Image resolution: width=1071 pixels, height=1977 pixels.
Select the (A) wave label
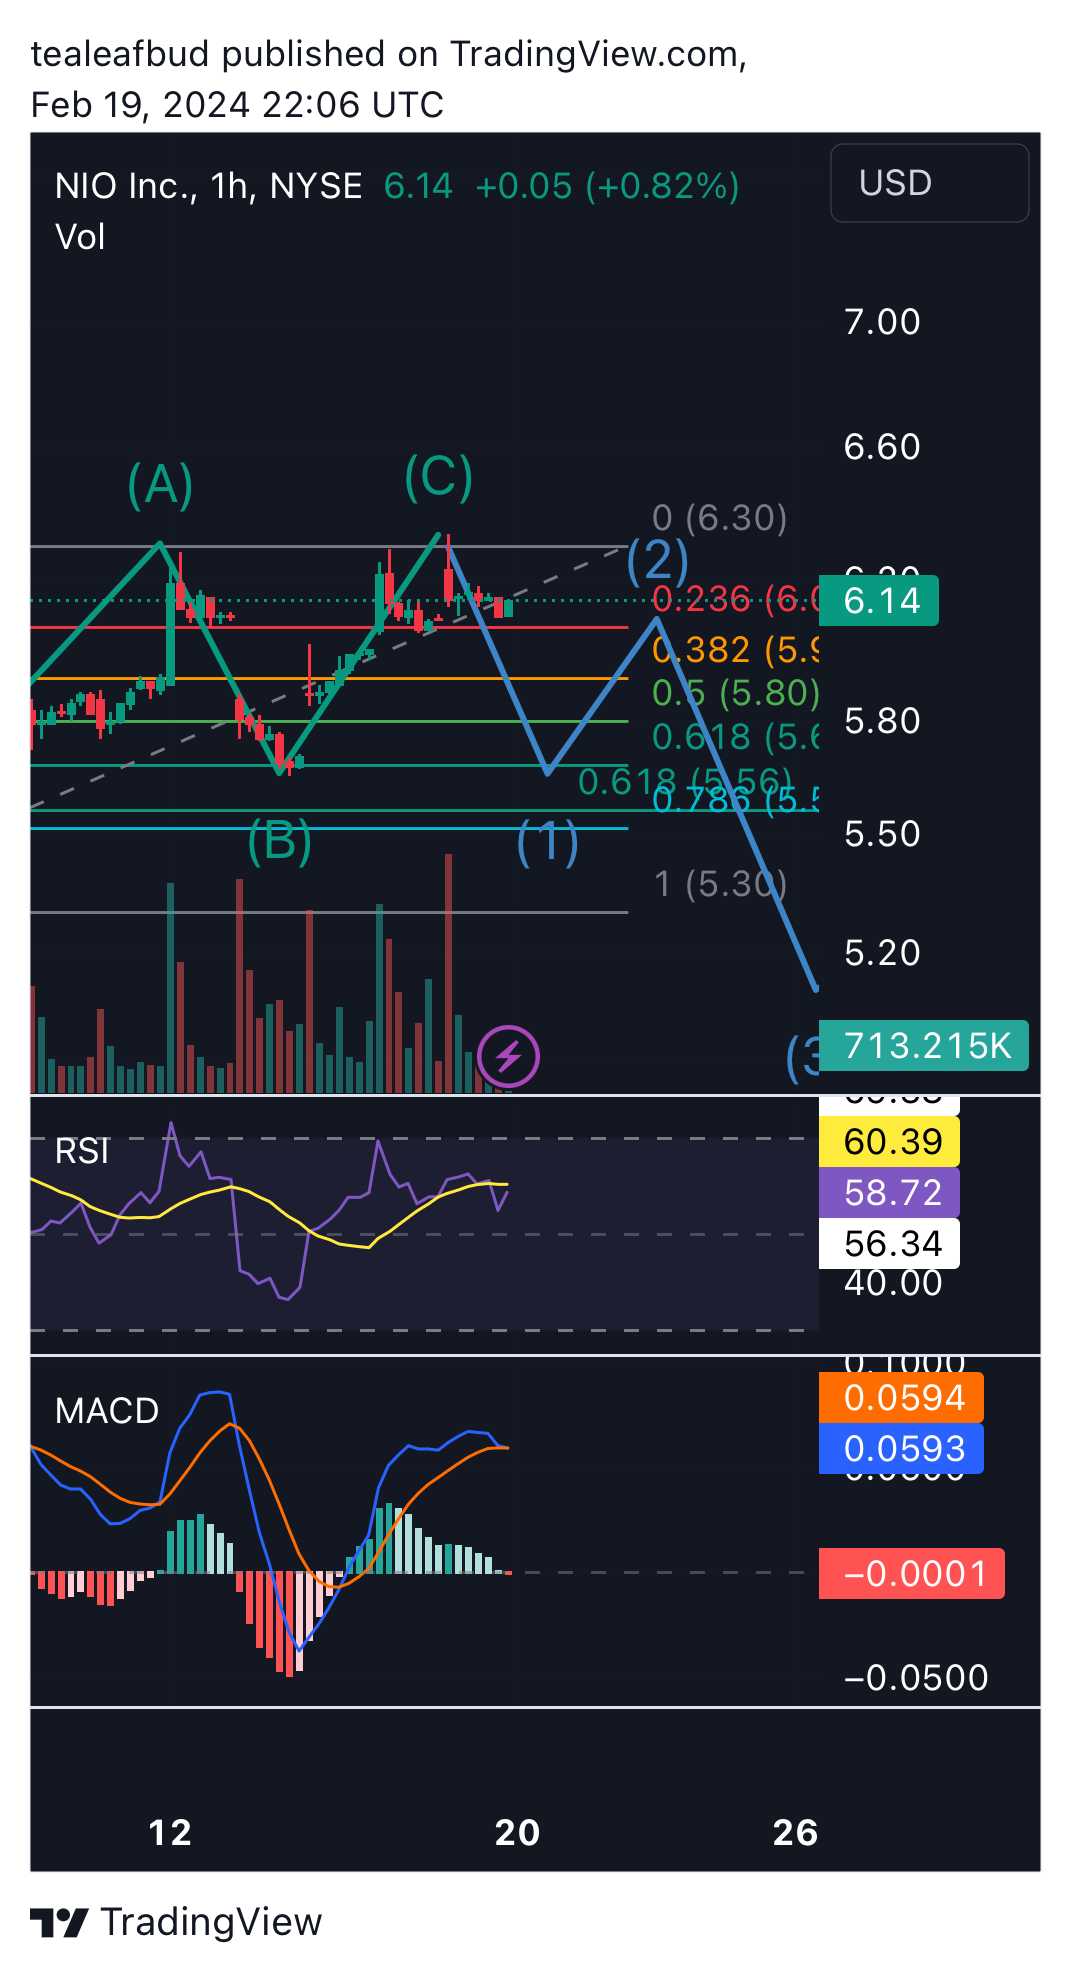(160, 485)
